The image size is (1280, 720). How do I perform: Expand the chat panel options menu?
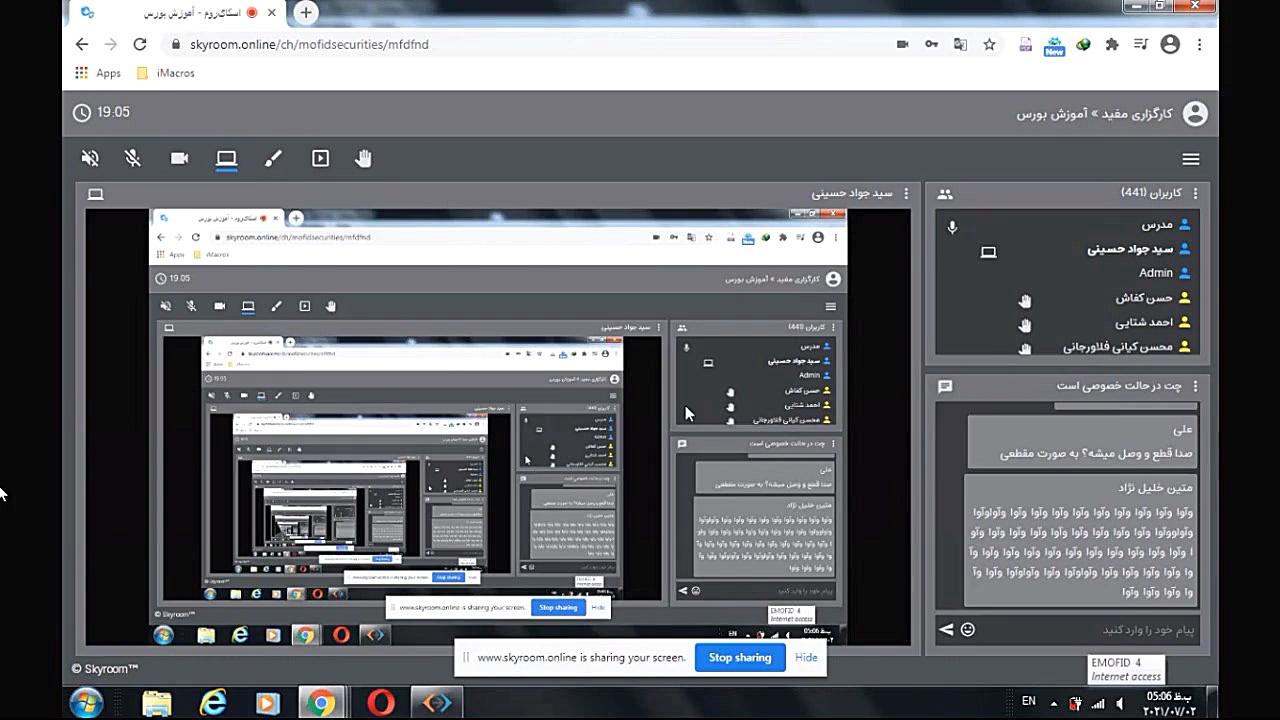point(1194,386)
